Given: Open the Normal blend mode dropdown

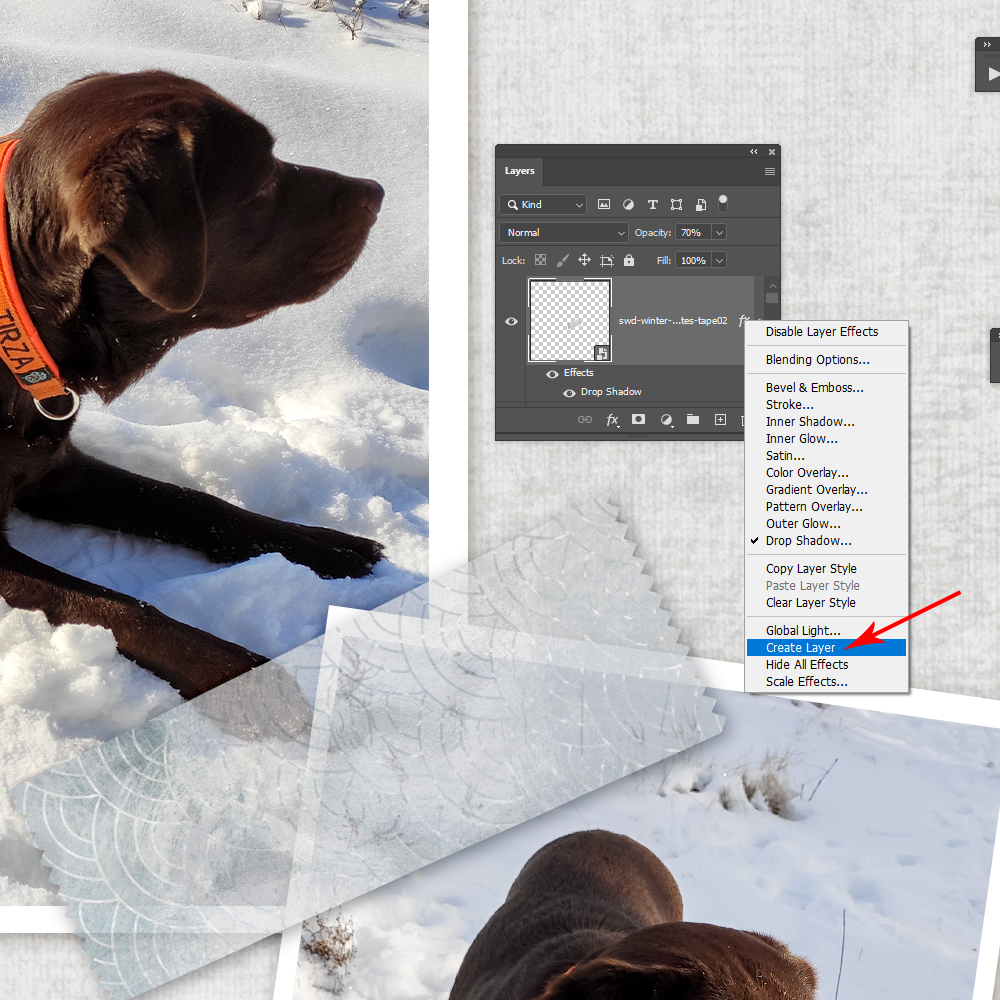Looking at the screenshot, I should tap(564, 232).
